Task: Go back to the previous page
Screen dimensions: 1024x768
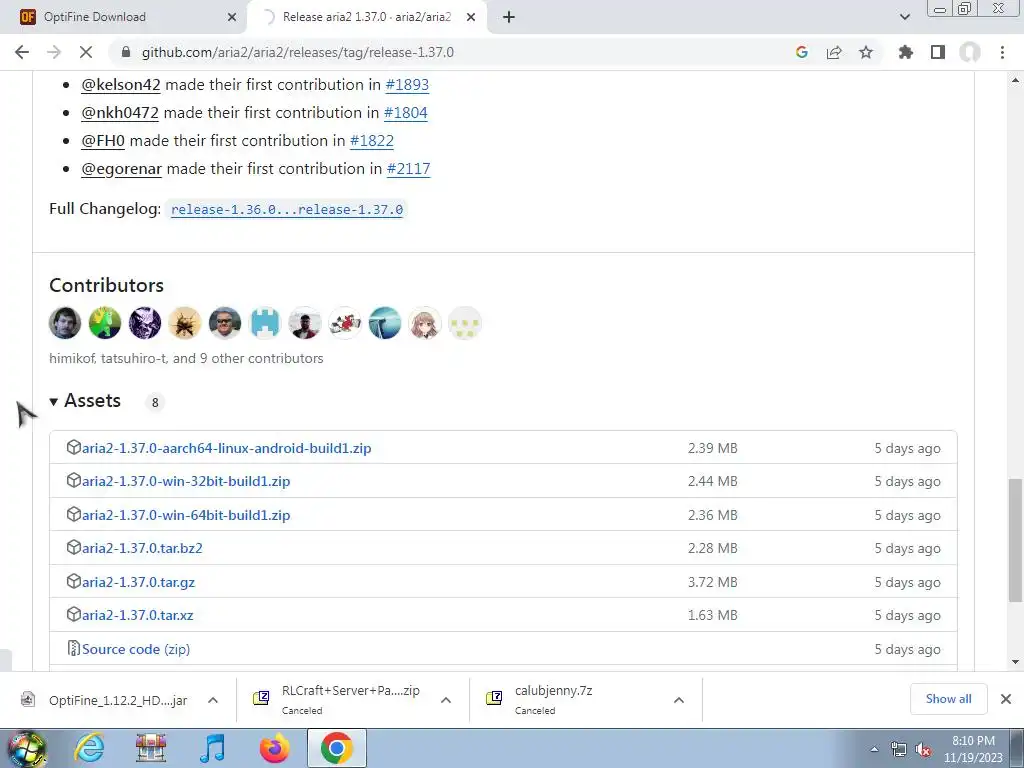Action: coord(22,52)
